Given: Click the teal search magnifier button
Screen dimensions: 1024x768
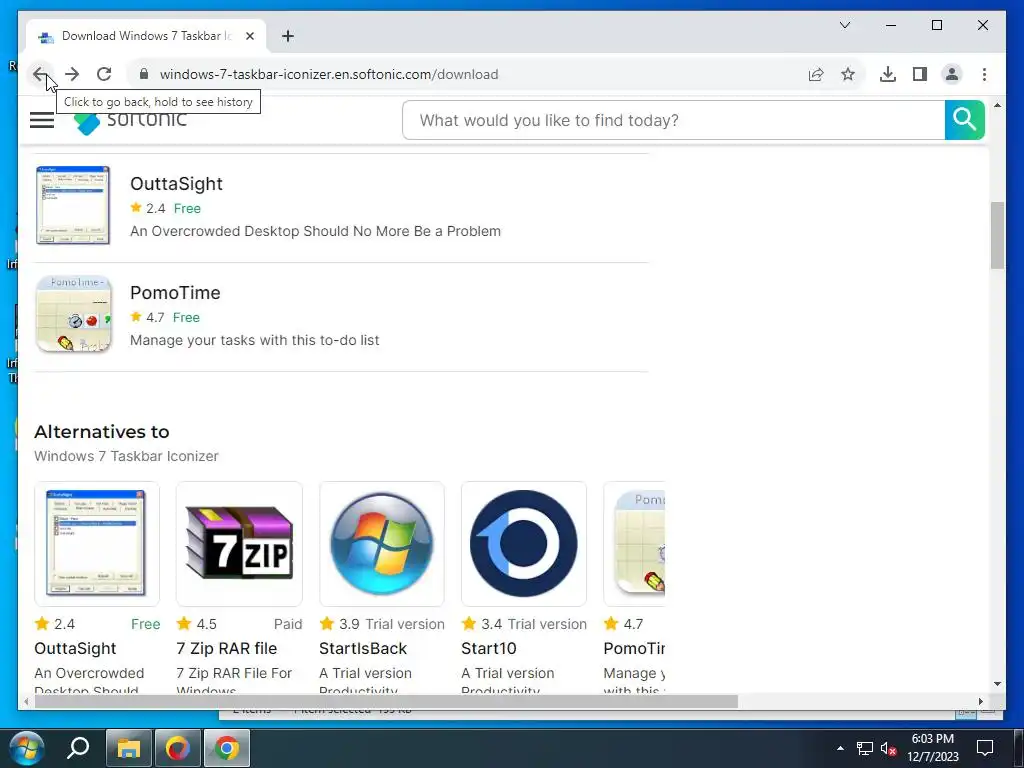Looking at the screenshot, I should (x=964, y=120).
